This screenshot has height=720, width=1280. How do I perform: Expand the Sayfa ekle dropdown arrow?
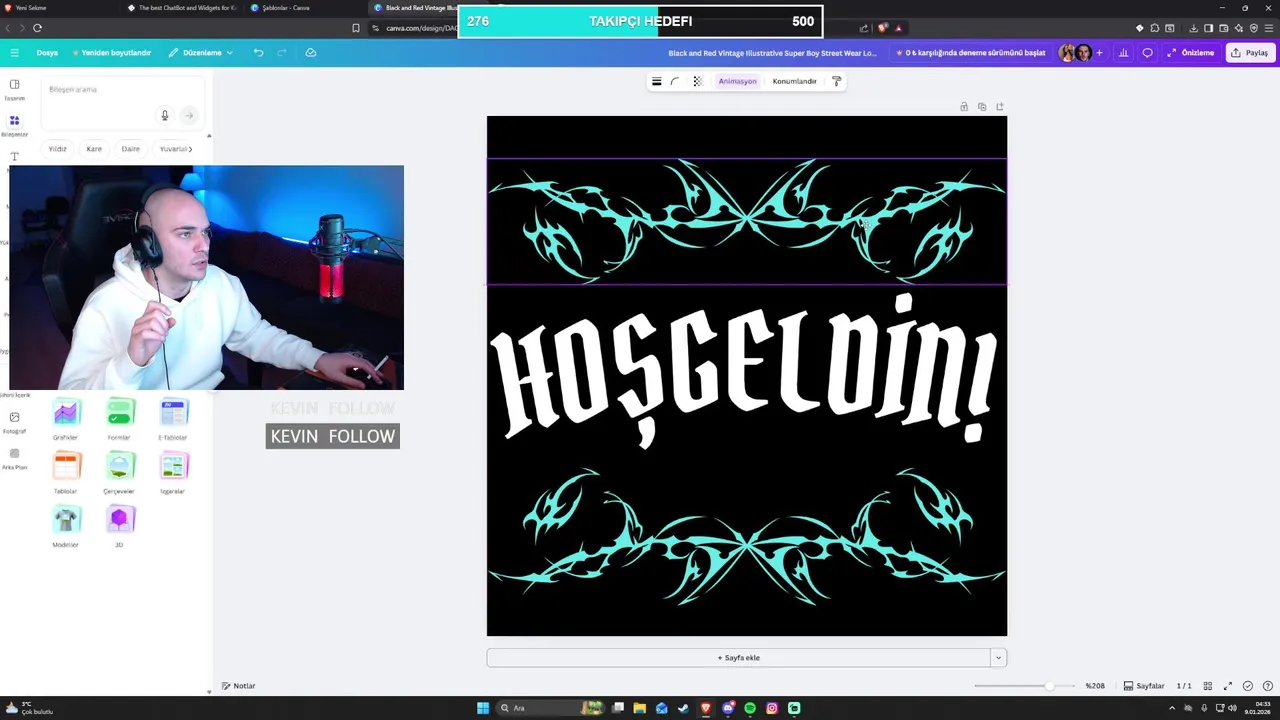998,658
